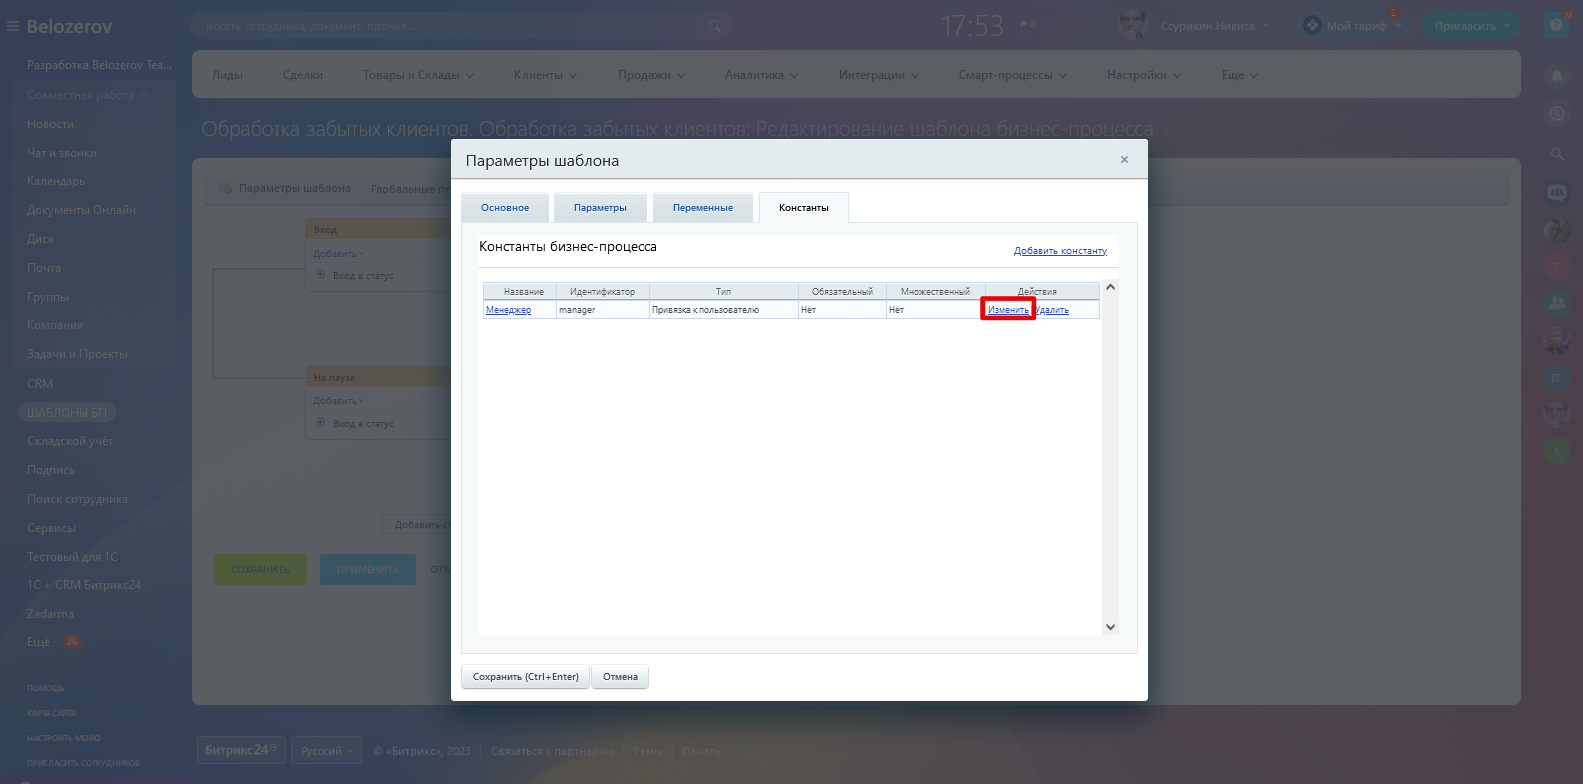The width and height of the screenshot is (1583, 784).
Task: Click the Привязка к пользователю type cell
Action: [x=723, y=310]
